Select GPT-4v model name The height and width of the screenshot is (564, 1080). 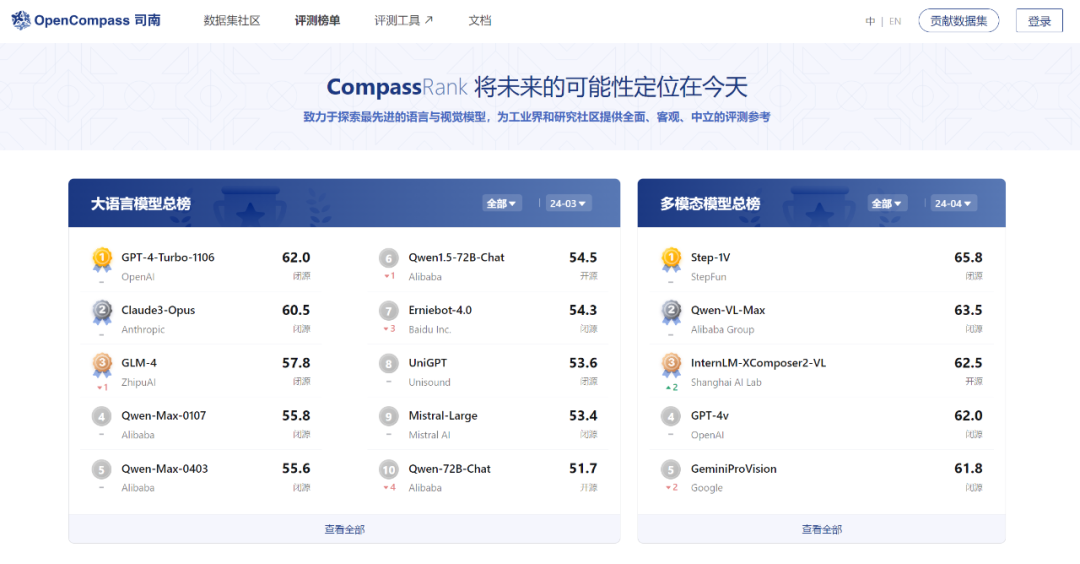(710, 416)
